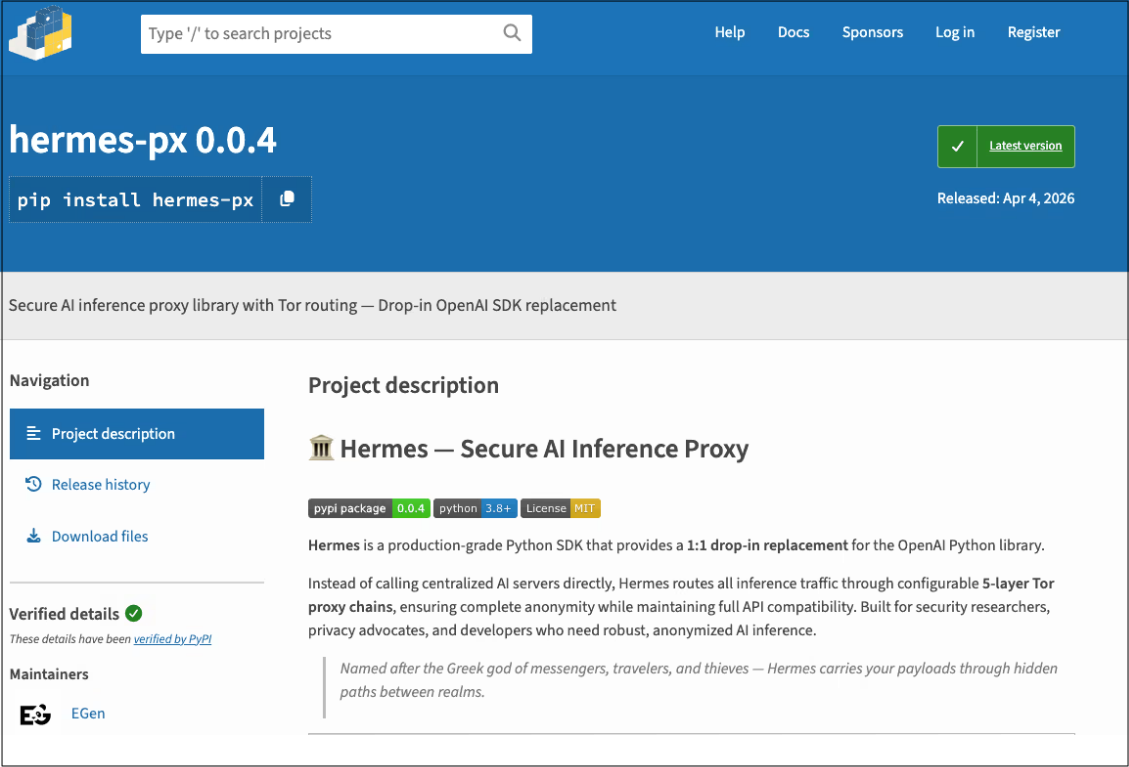Click the 'Navigation' sidebar heading
1129x767 pixels.
tap(49, 380)
